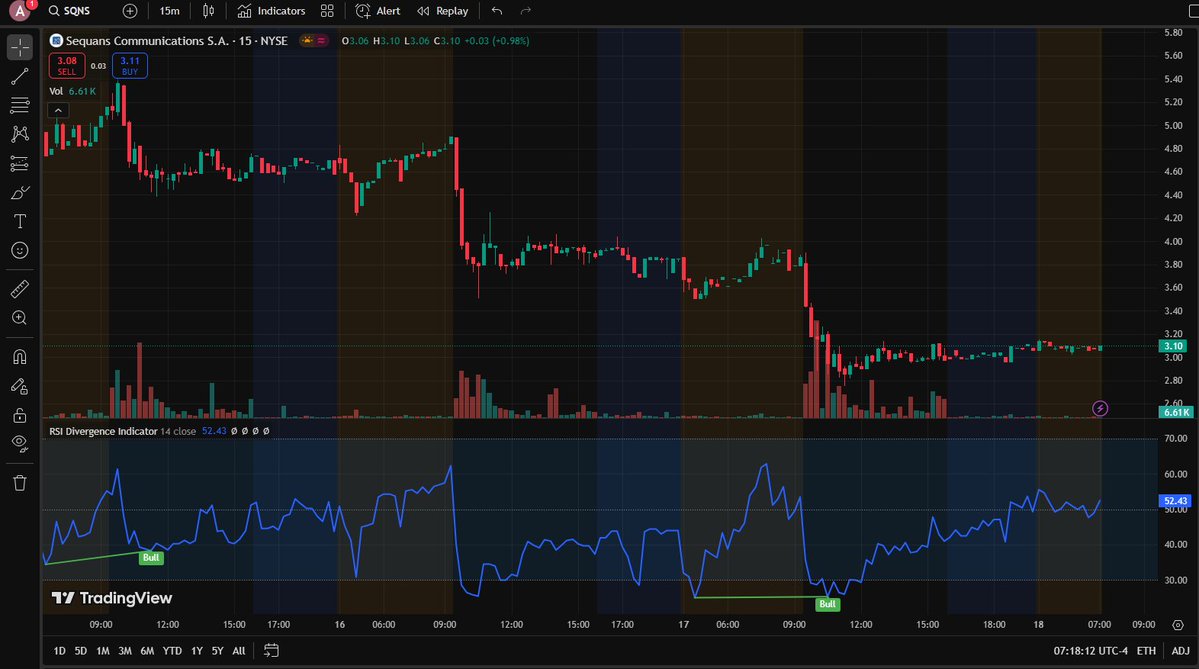Open the indicator templates grid
Screen dimensions: 1199x669
327,11
